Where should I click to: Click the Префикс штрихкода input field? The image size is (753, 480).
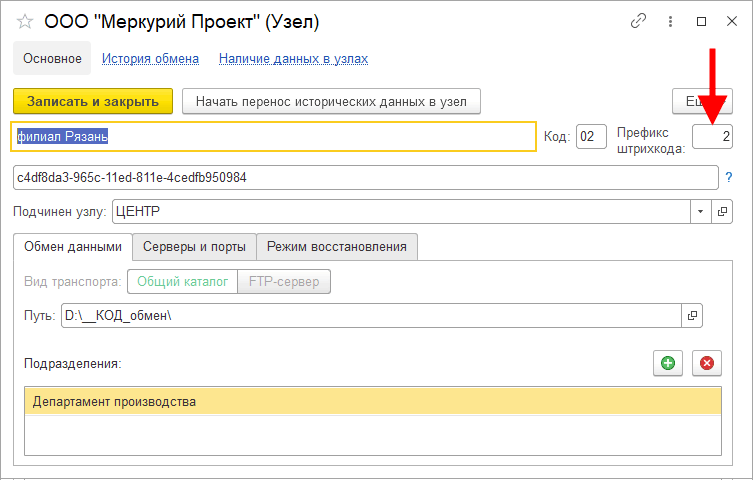[x=712, y=136]
